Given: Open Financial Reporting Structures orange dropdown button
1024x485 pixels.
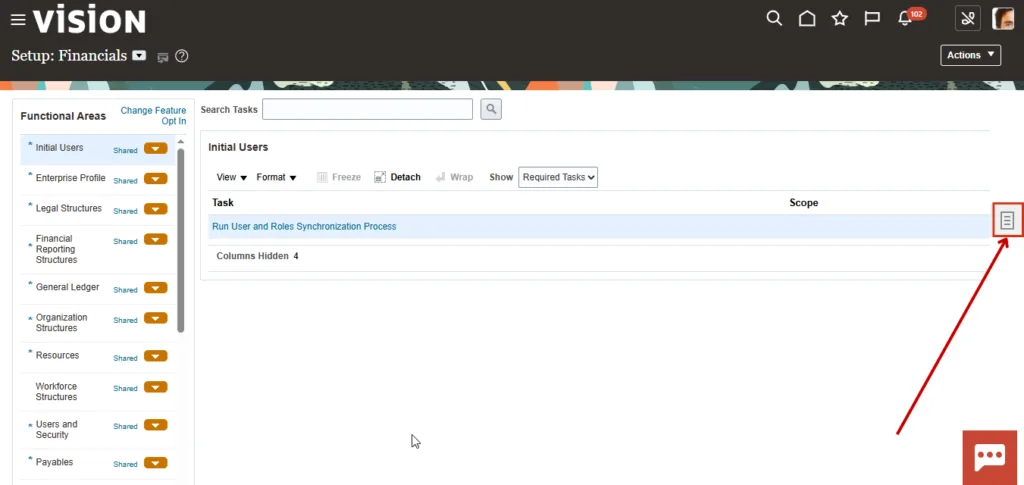Looking at the screenshot, I should pos(155,240).
